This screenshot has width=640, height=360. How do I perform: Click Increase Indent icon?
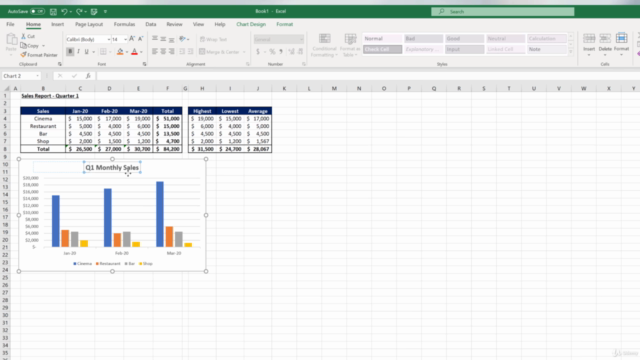[x=190, y=51]
